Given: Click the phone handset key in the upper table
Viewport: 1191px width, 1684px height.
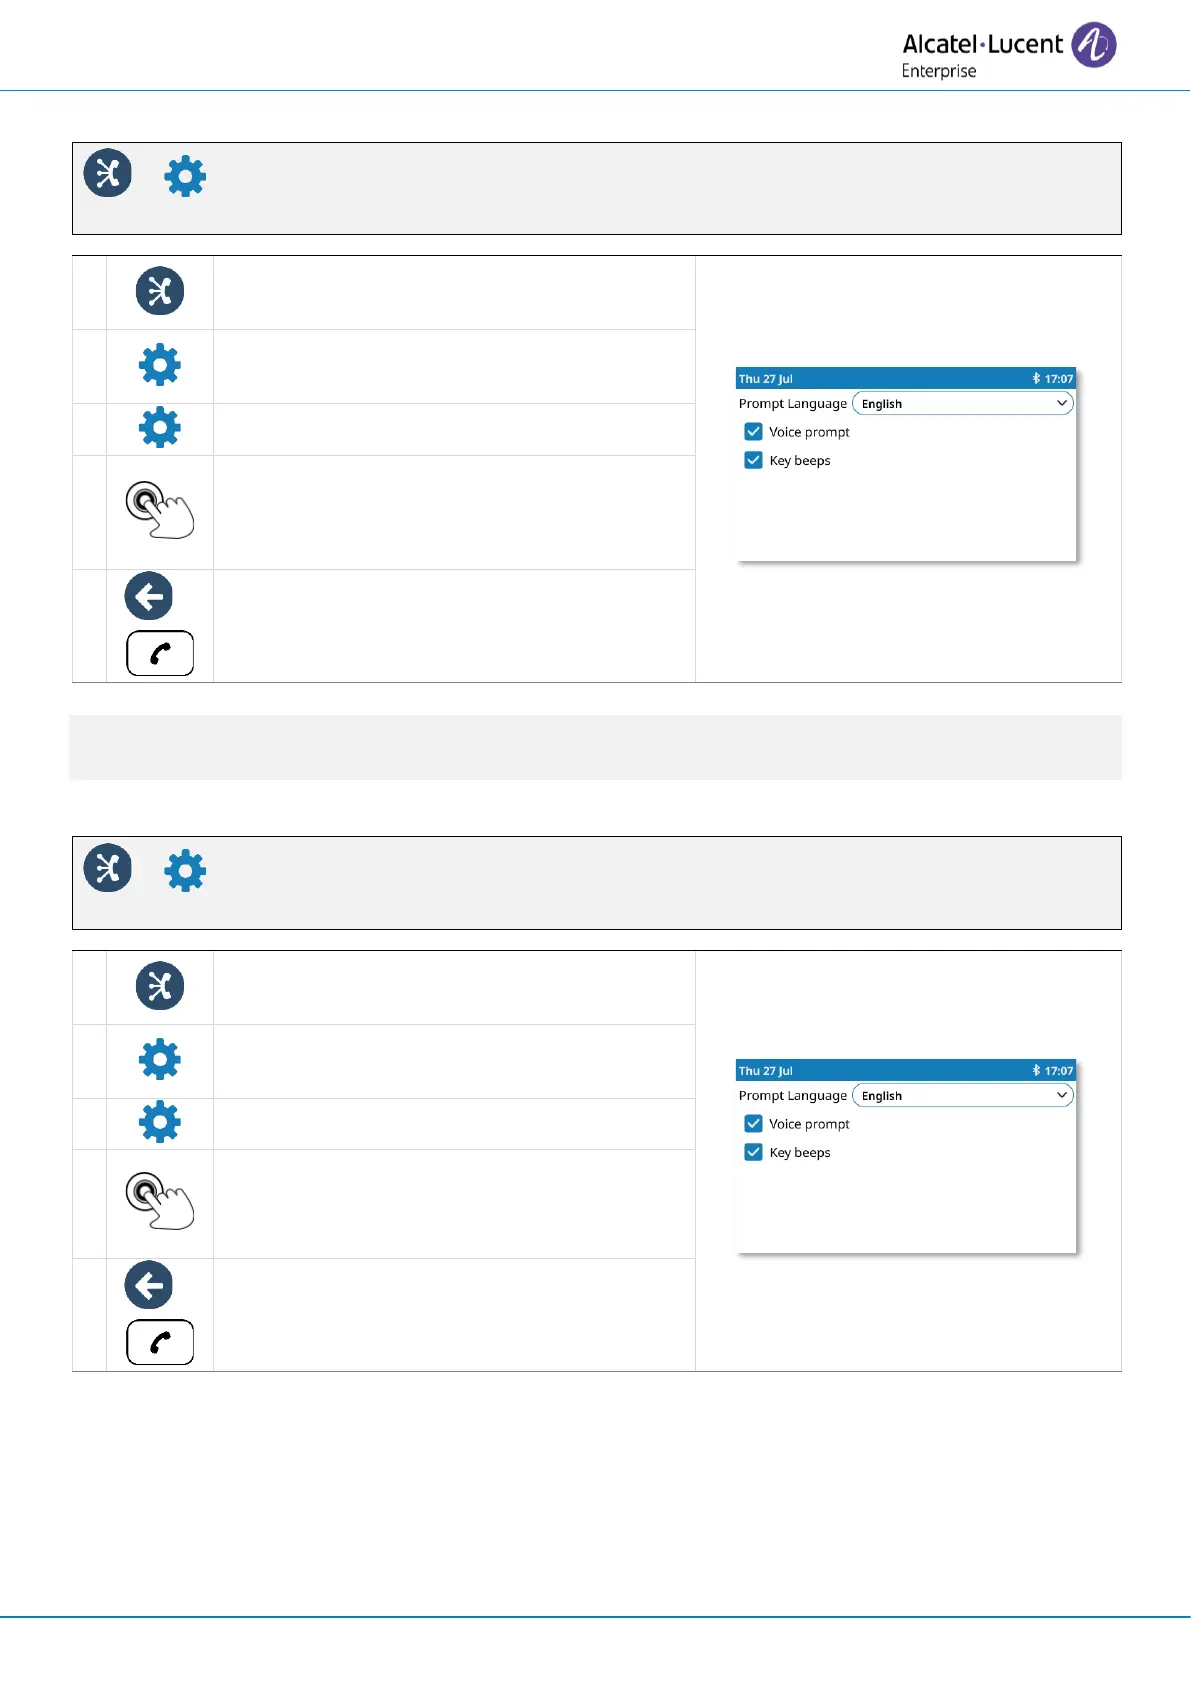Looking at the screenshot, I should point(160,653).
